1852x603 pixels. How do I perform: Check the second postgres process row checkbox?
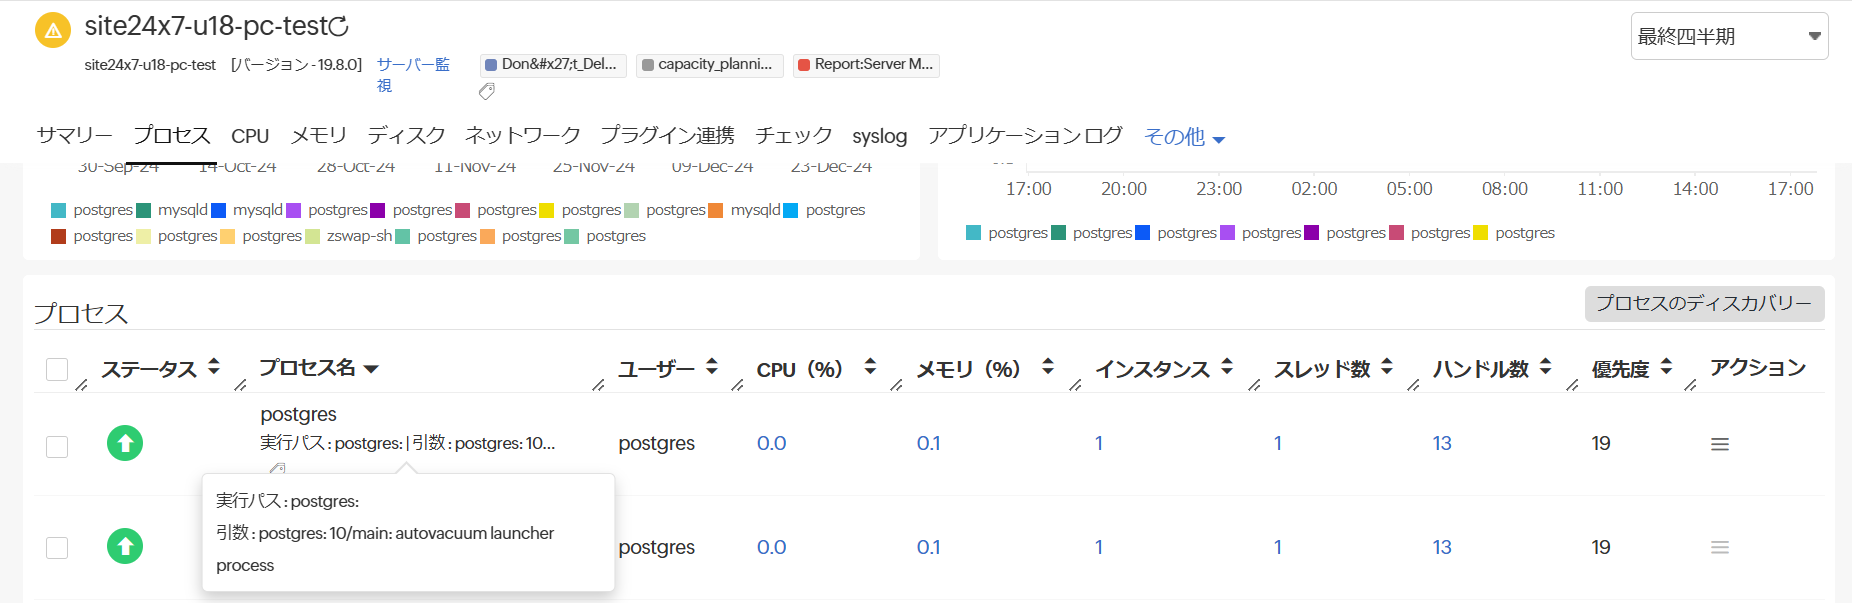point(57,548)
